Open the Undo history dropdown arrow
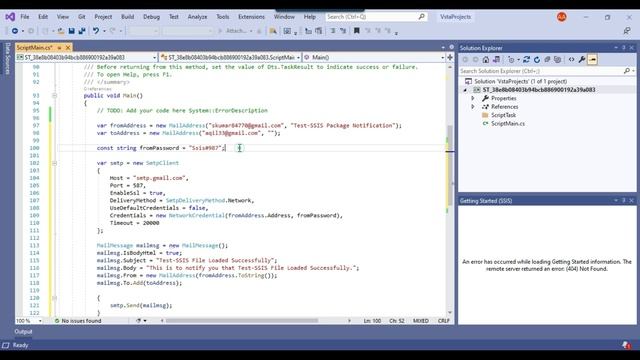The image size is (640, 360). (104, 31)
